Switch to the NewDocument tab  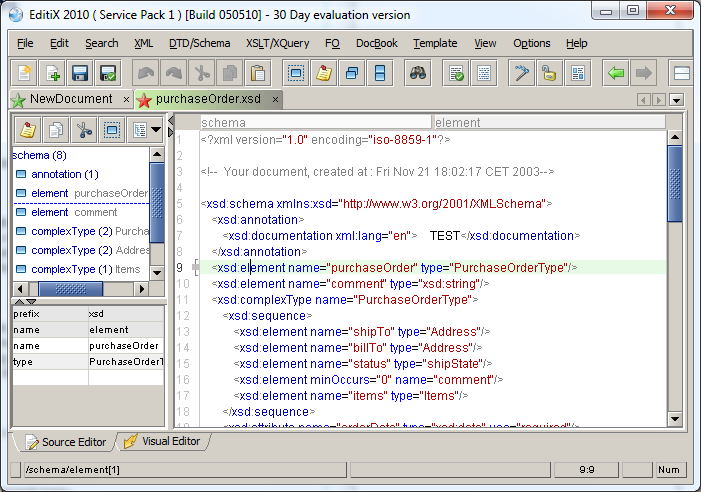coord(71,99)
